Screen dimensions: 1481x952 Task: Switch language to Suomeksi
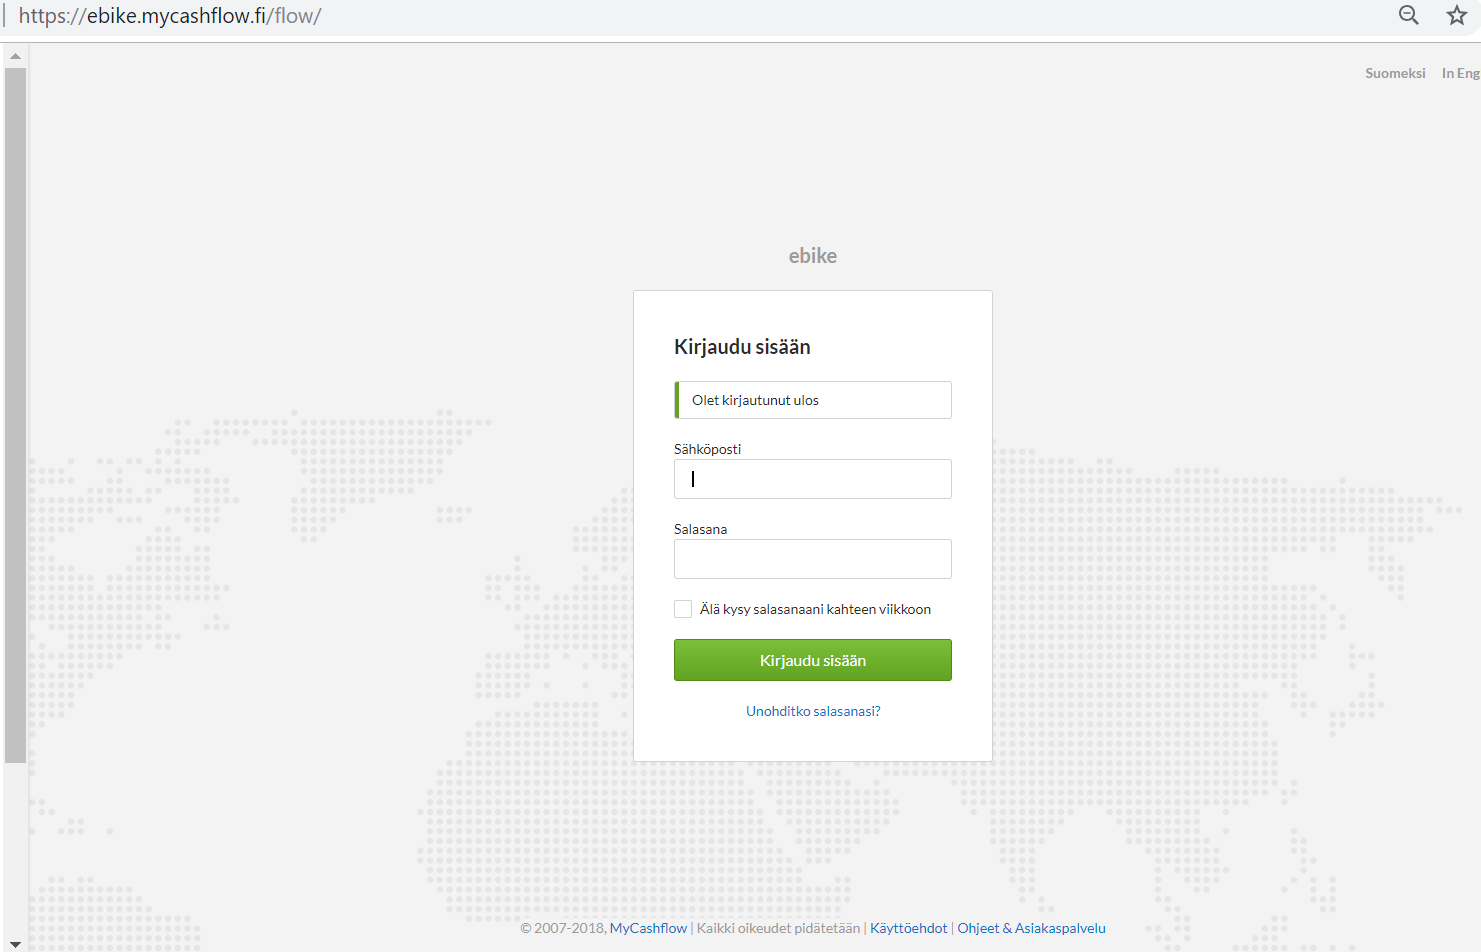1395,73
